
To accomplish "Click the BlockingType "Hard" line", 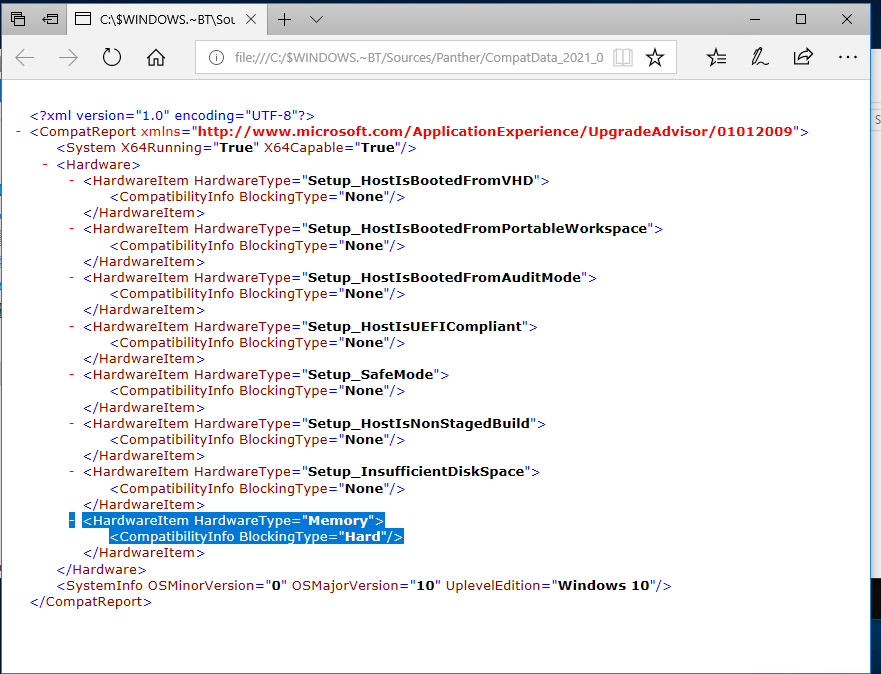I will [x=256, y=537].
